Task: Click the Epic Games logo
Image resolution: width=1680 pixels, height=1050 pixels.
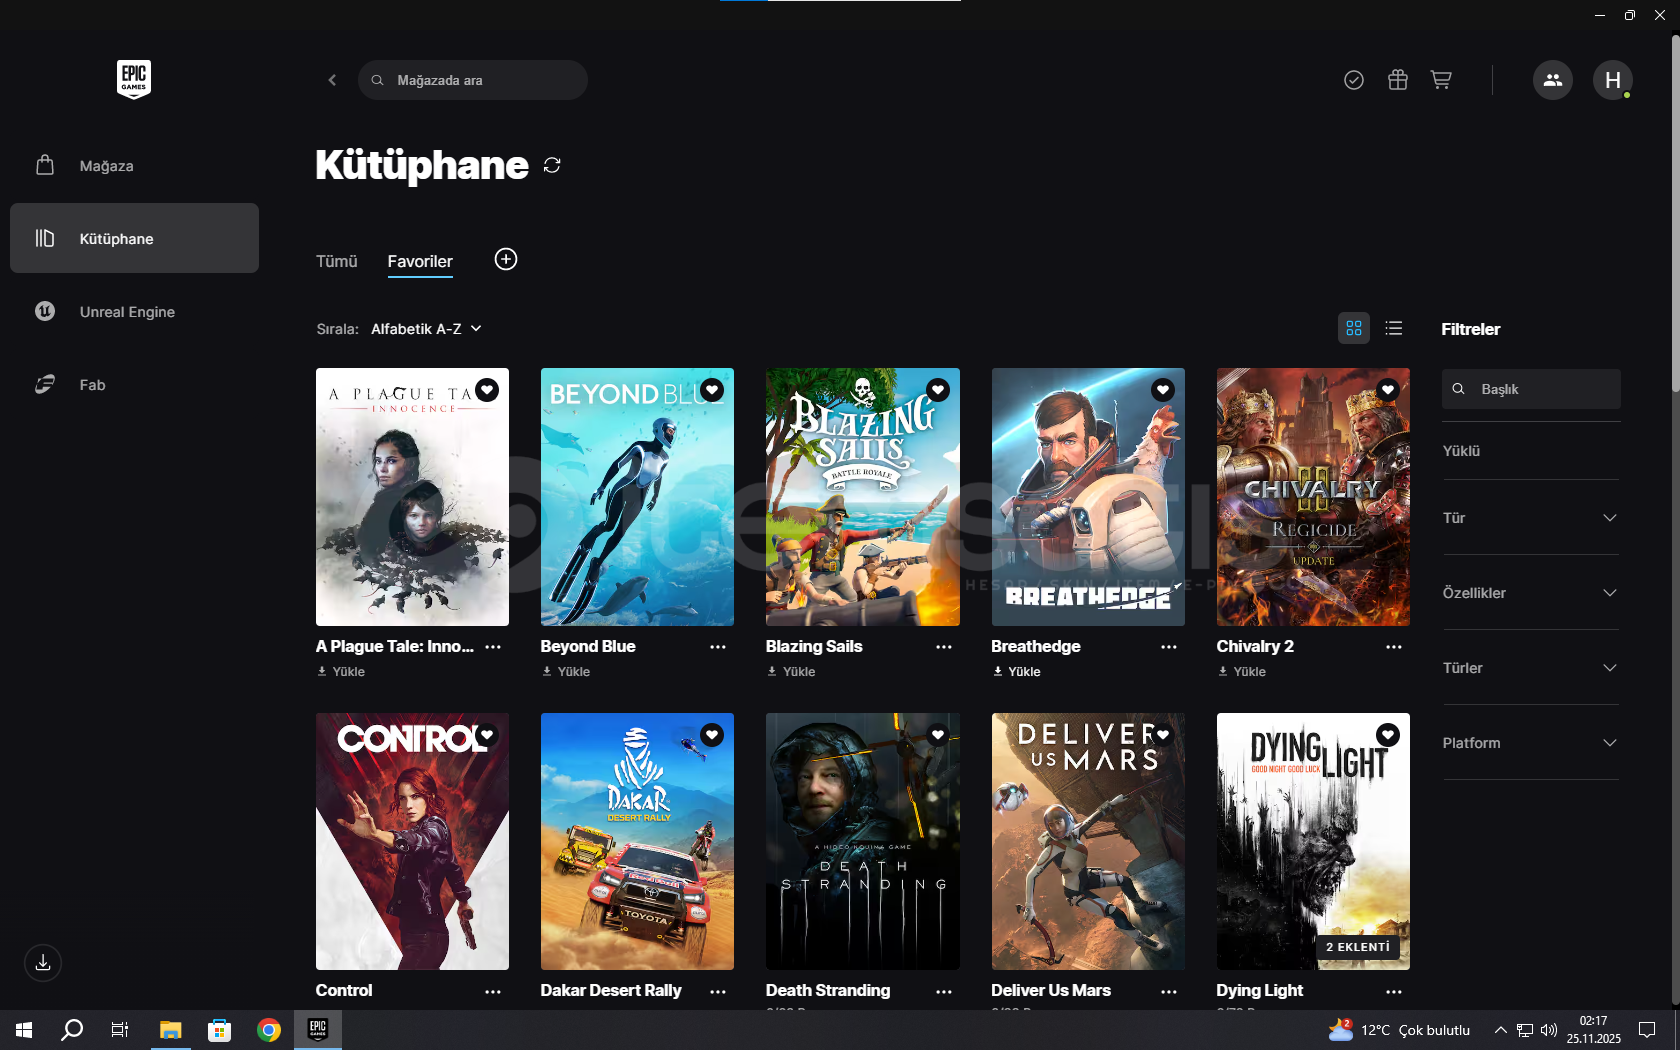Action: tap(134, 79)
